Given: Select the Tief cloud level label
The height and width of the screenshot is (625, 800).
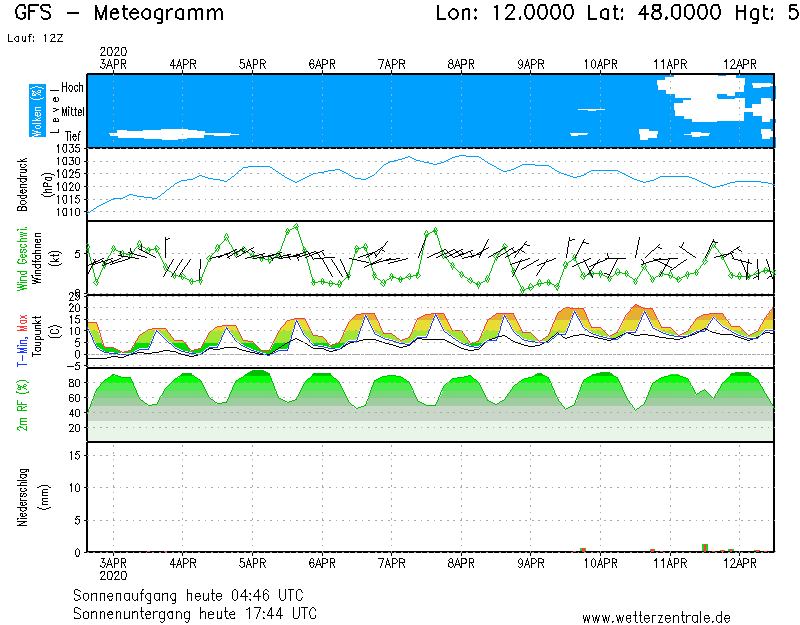Looking at the screenshot, I should (74, 135).
